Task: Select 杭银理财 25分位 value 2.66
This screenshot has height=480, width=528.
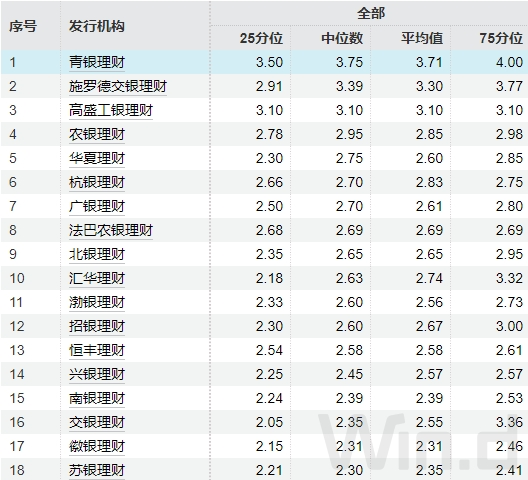Action: click(x=269, y=182)
